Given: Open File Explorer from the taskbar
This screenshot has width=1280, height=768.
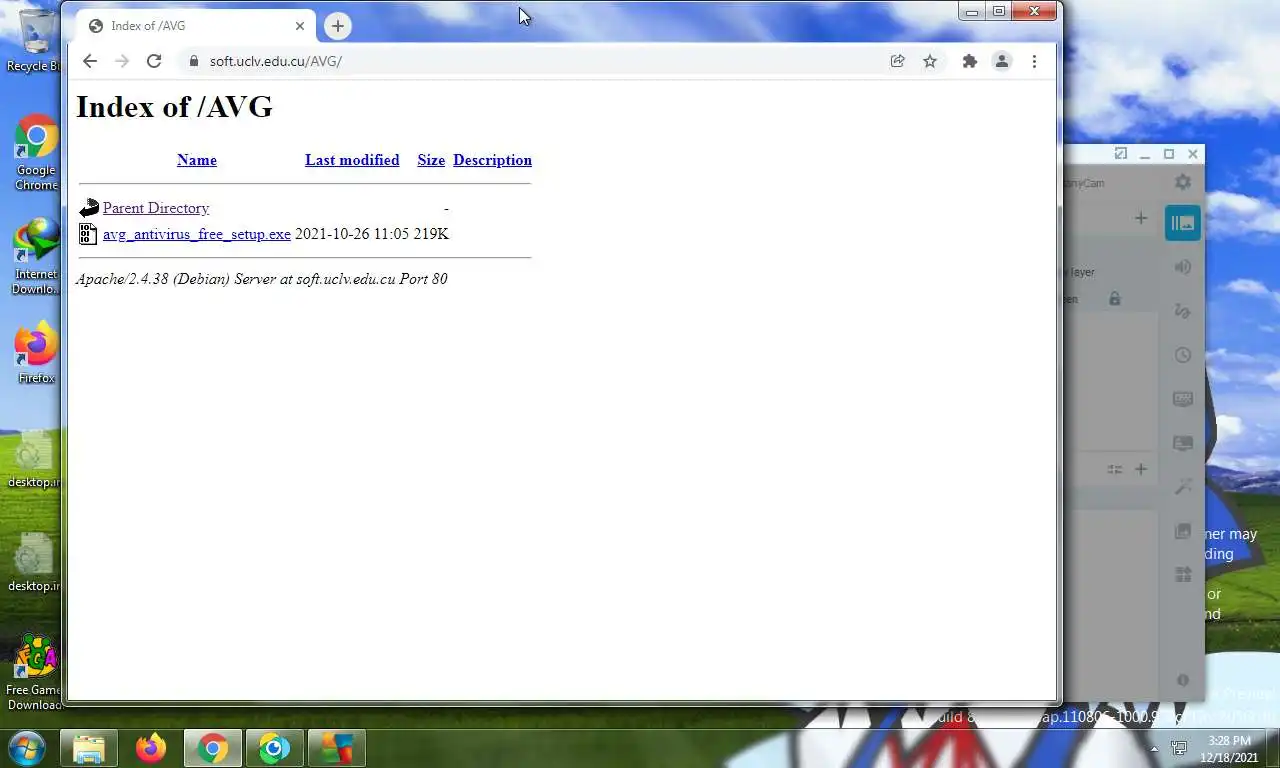Looking at the screenshot, I should [x=89, y=748].
